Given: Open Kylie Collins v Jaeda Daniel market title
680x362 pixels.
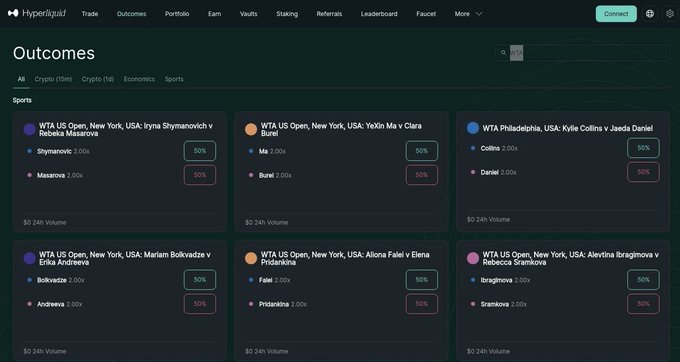Looking at the screenshot, I should click(x=568, y=128).
